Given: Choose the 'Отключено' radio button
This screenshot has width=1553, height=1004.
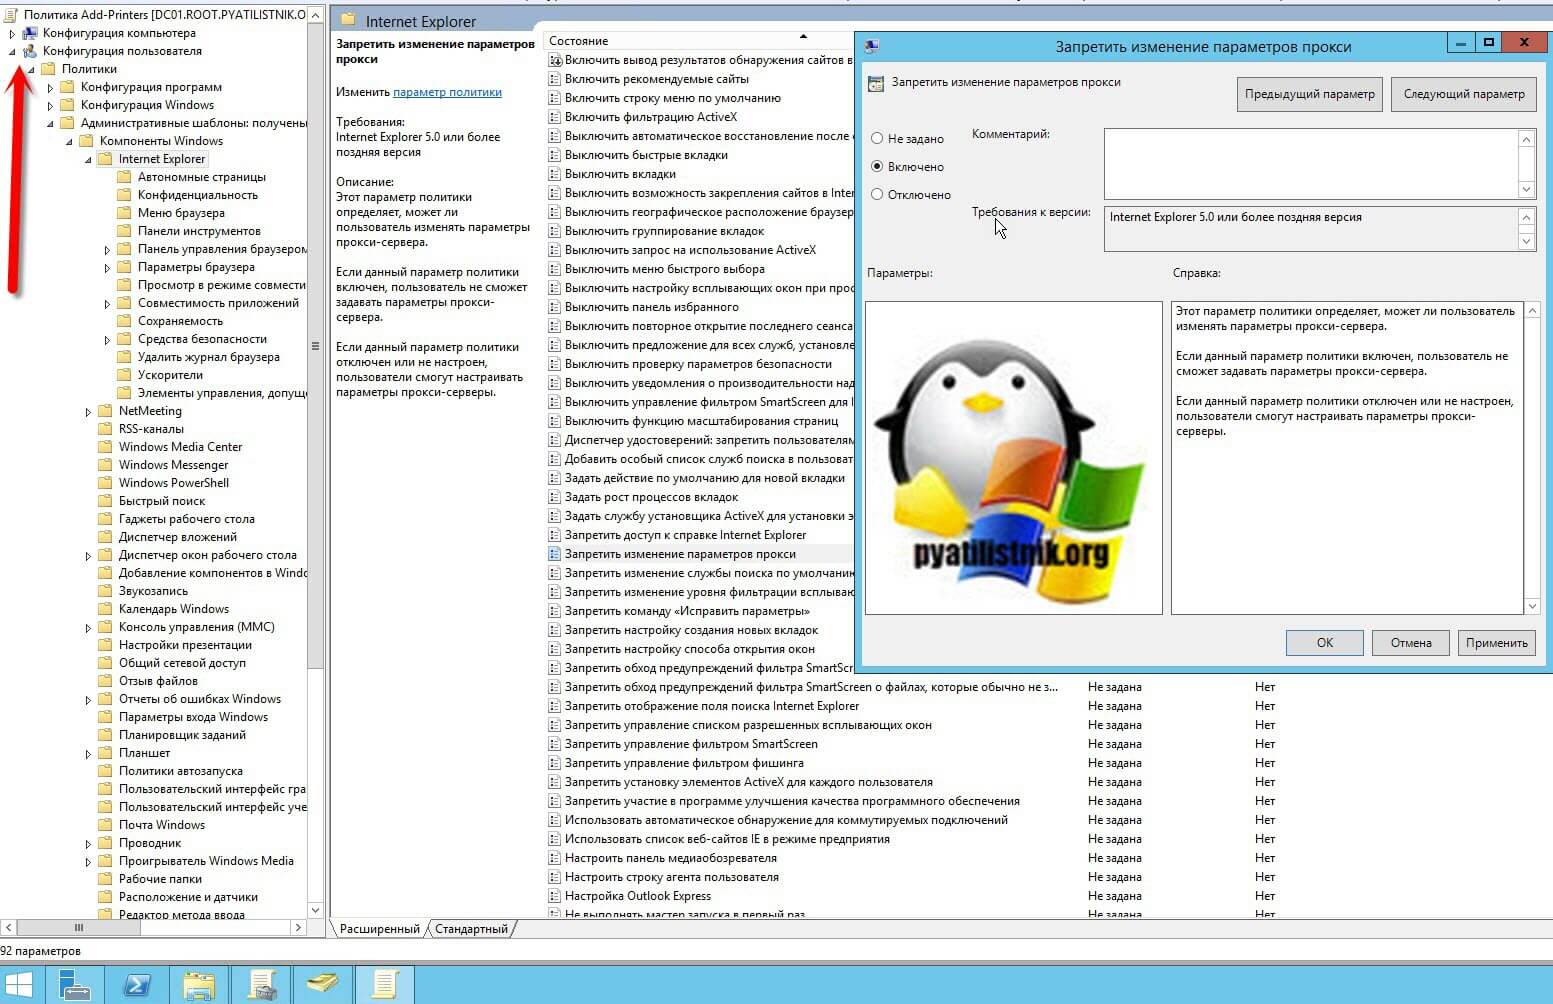Looking at the screenshot, I should tap(877, 195).
